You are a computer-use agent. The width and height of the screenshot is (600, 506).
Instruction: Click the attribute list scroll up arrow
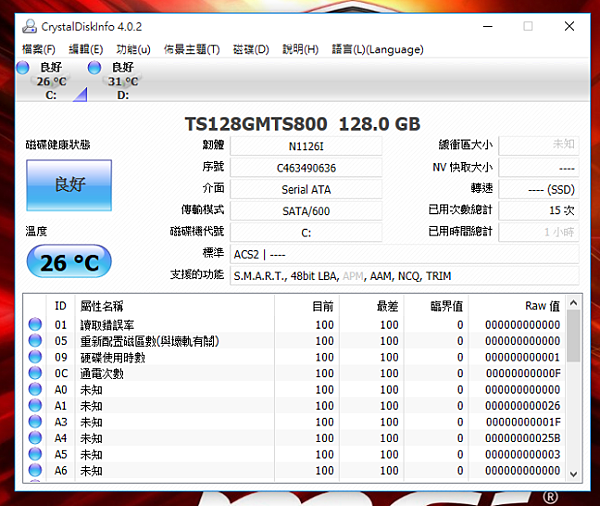[x=573, y=303]
